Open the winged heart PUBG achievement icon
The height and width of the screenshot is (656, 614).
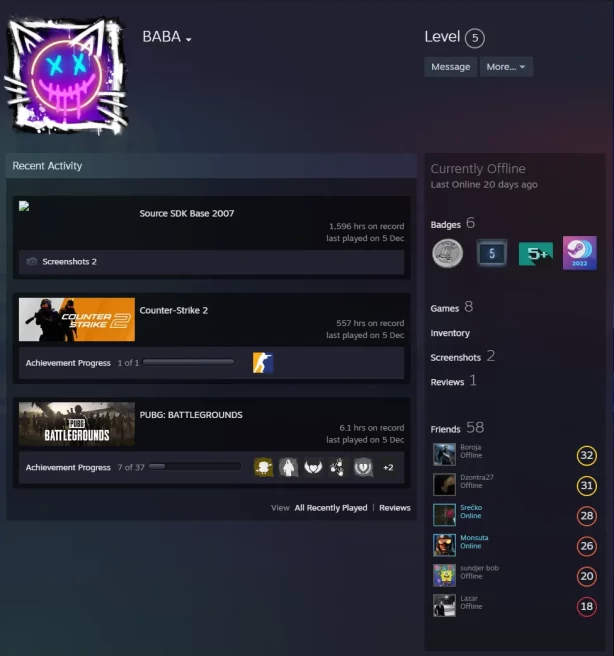(313, 467)
